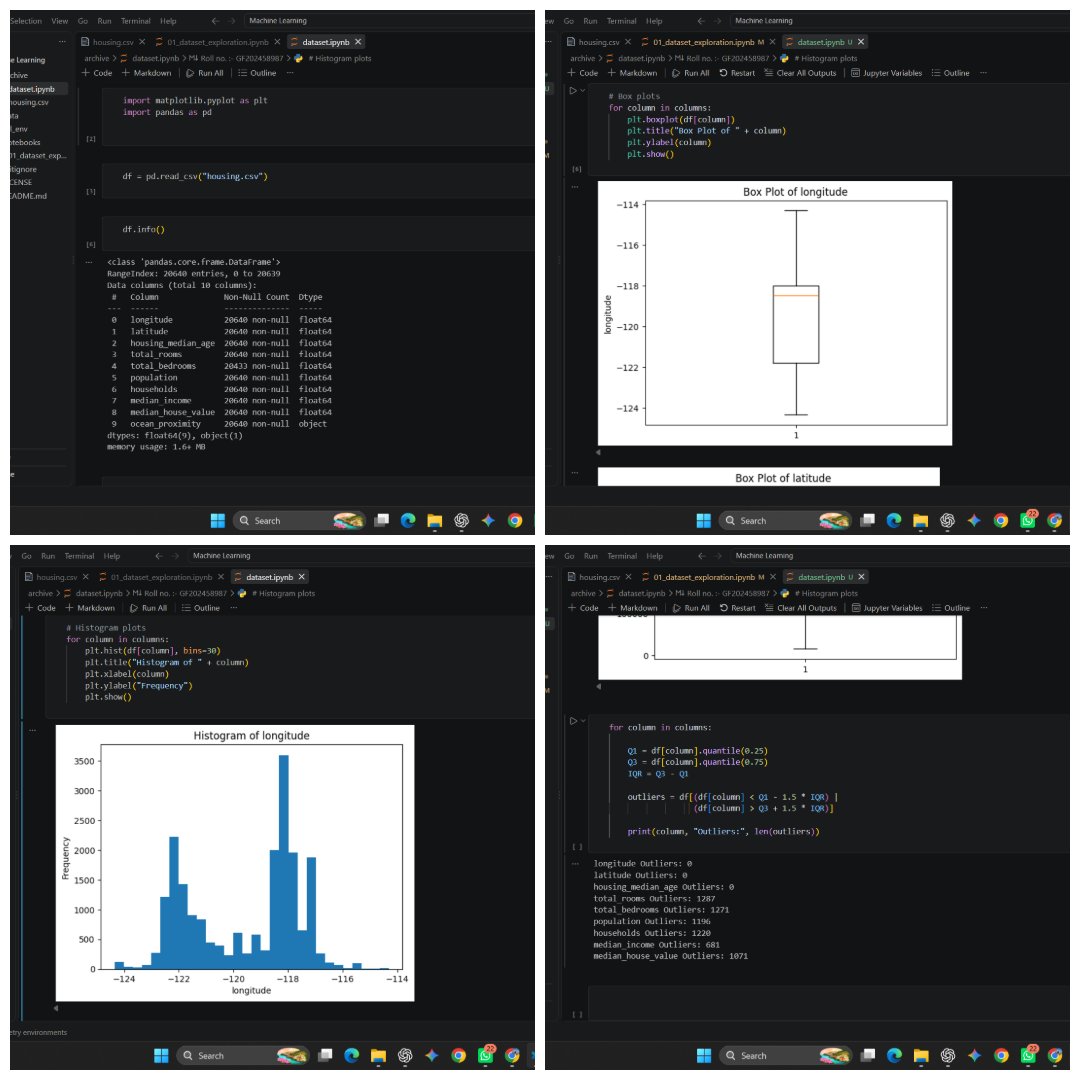Open Outline in the bottom-right screenshot toolbar
The image size is (1080, 1080).
click(951, 608)
